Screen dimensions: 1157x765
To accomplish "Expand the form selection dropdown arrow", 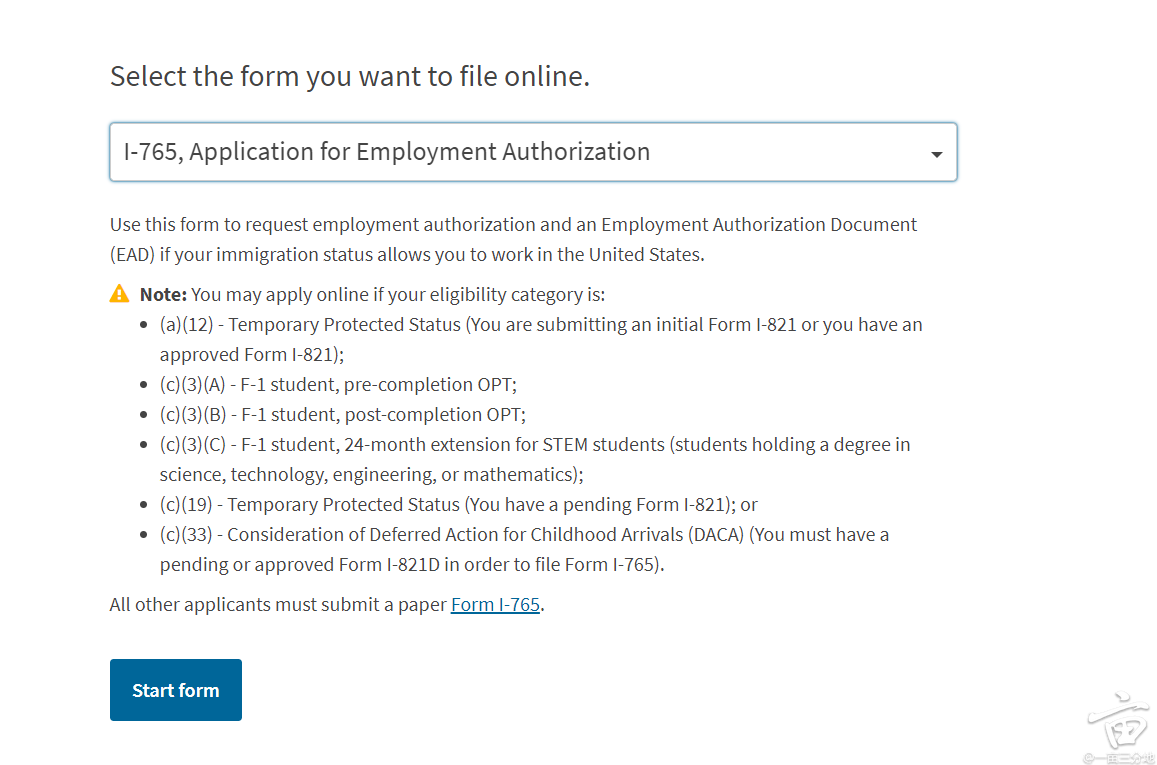I will coord(936,154).
